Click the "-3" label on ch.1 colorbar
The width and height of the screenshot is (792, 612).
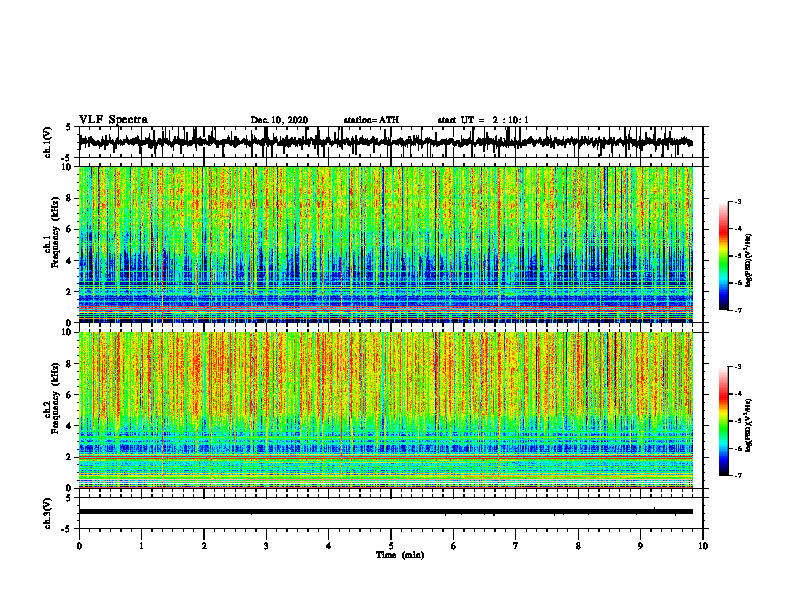[x=738, y=202]
